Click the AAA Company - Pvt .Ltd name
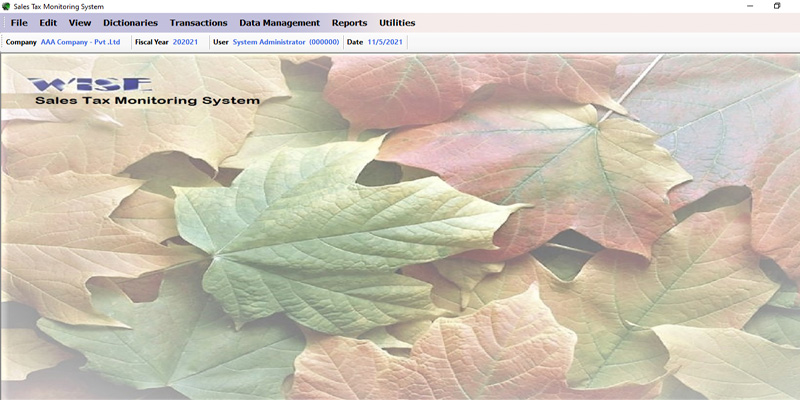The width and height of the screenshot is (800, 400). [80, 43]
